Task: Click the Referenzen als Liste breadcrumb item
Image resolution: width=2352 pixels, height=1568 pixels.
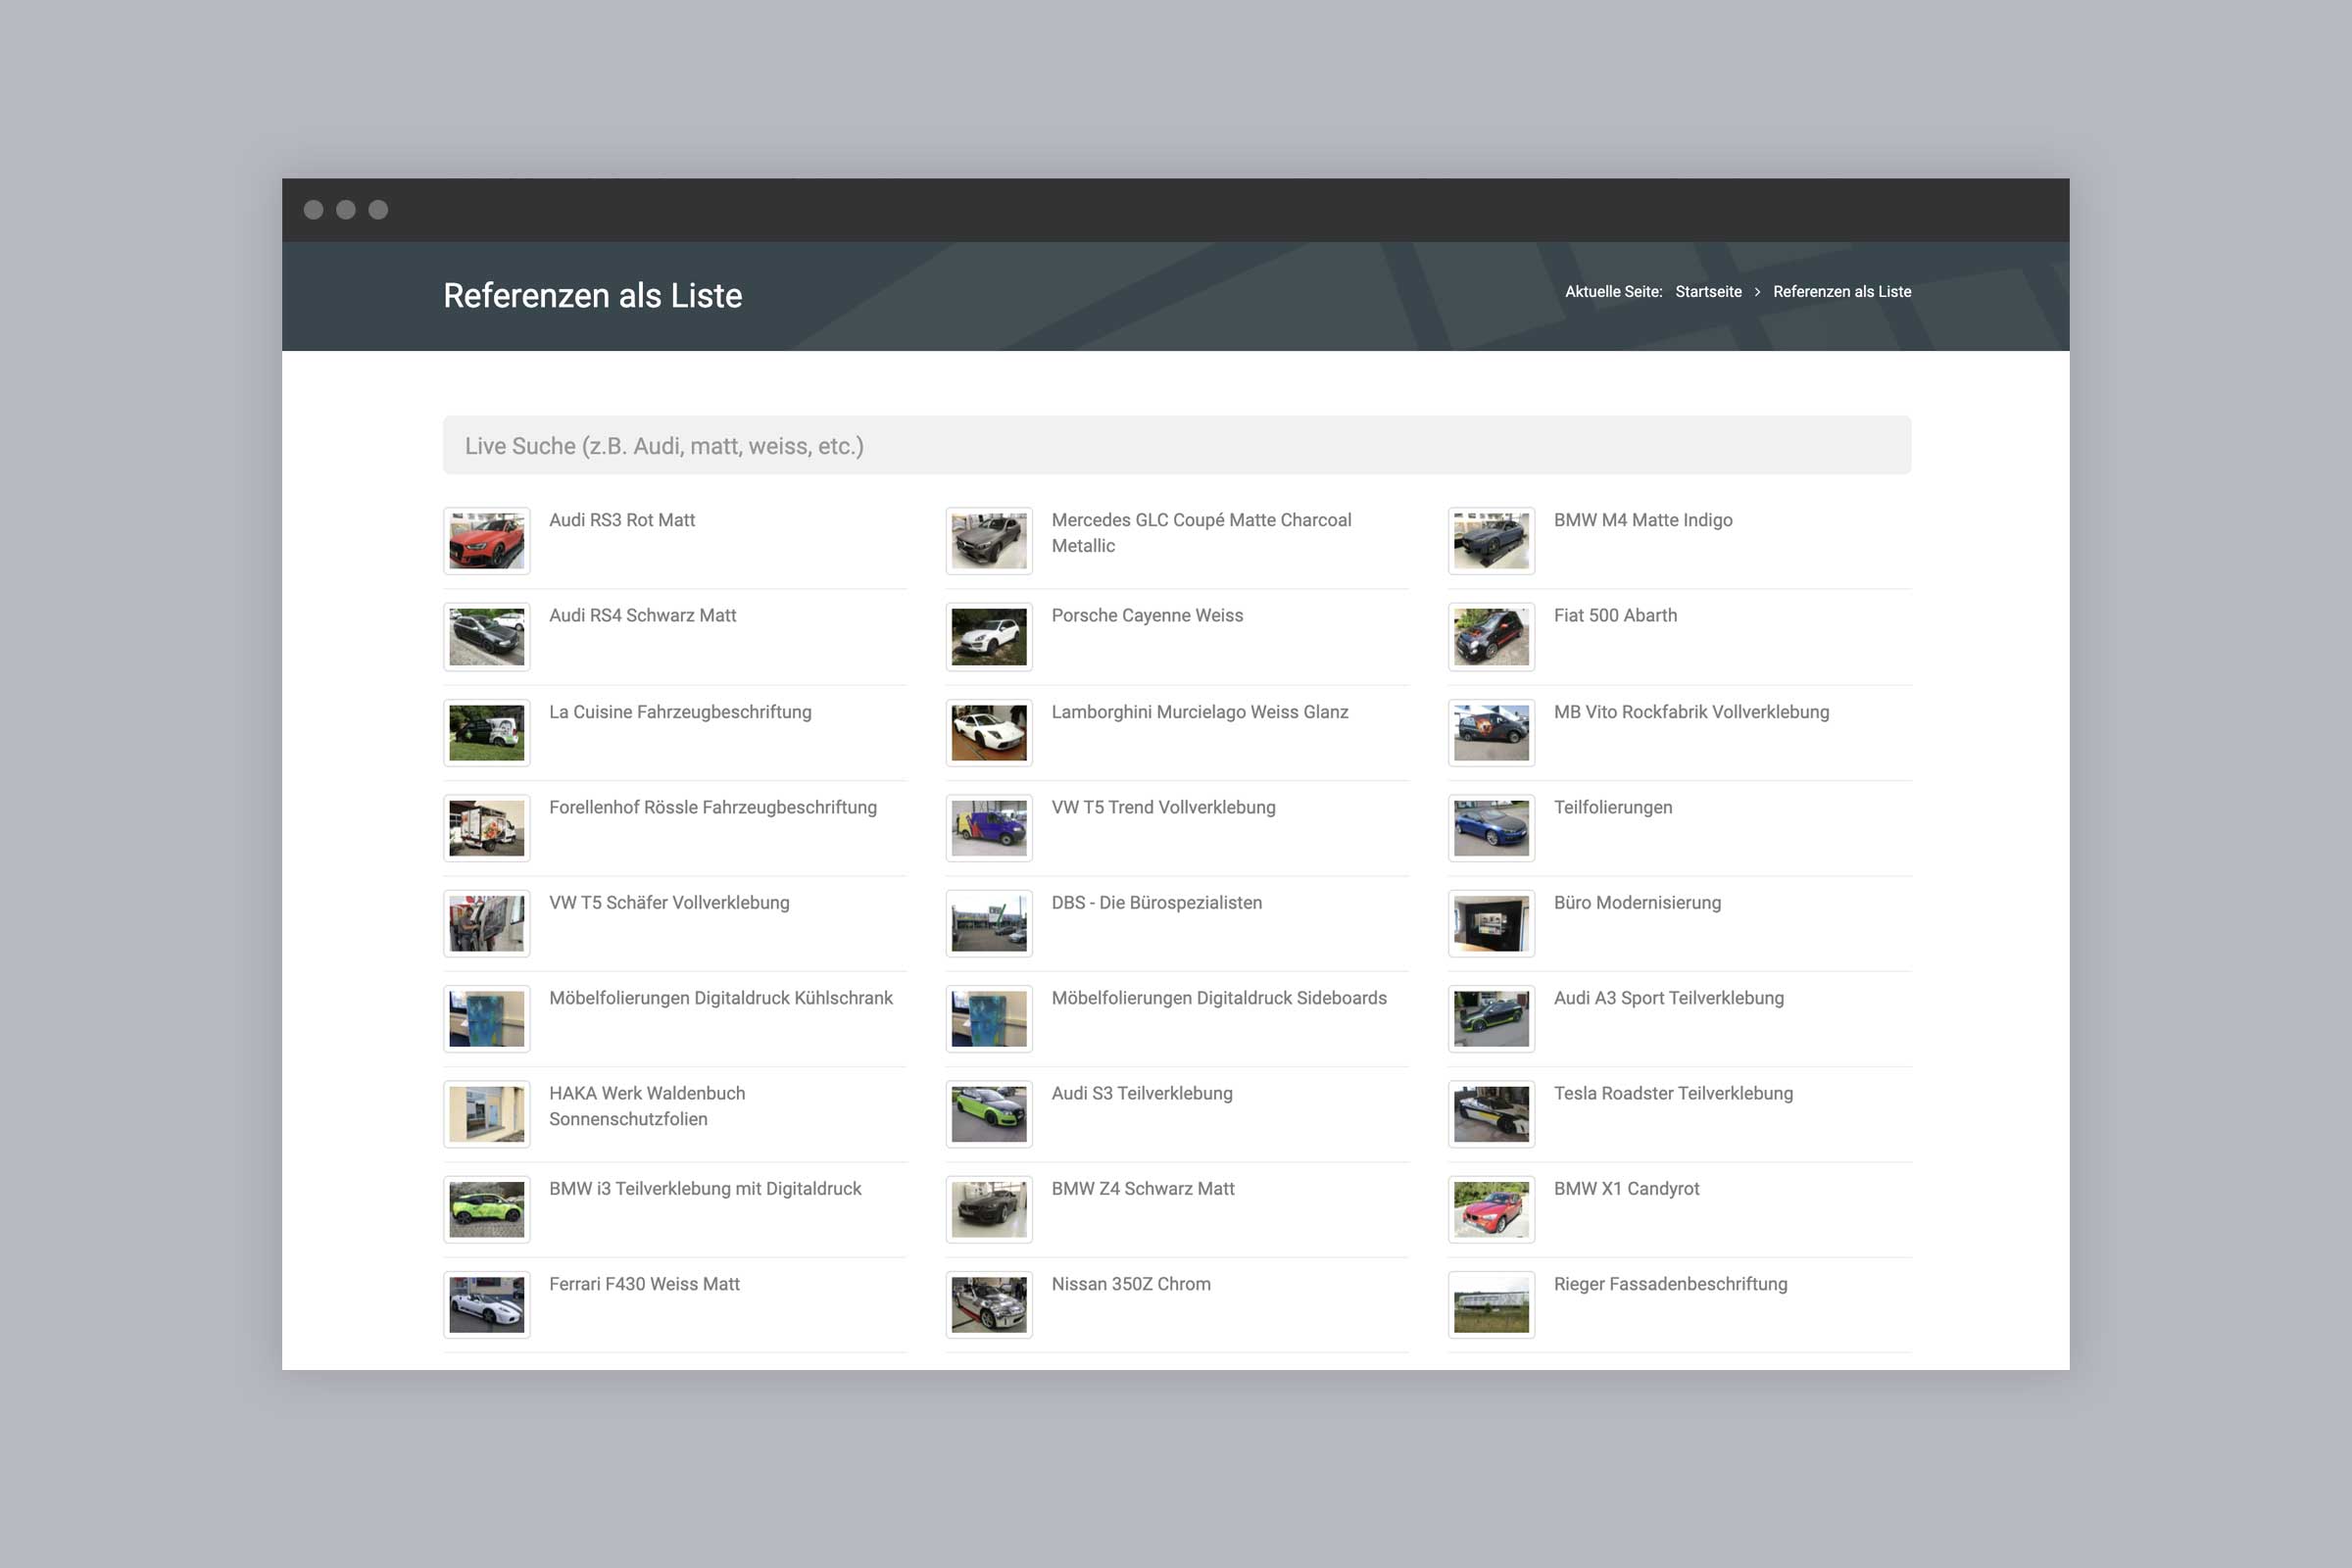Action: point(1841,292)
